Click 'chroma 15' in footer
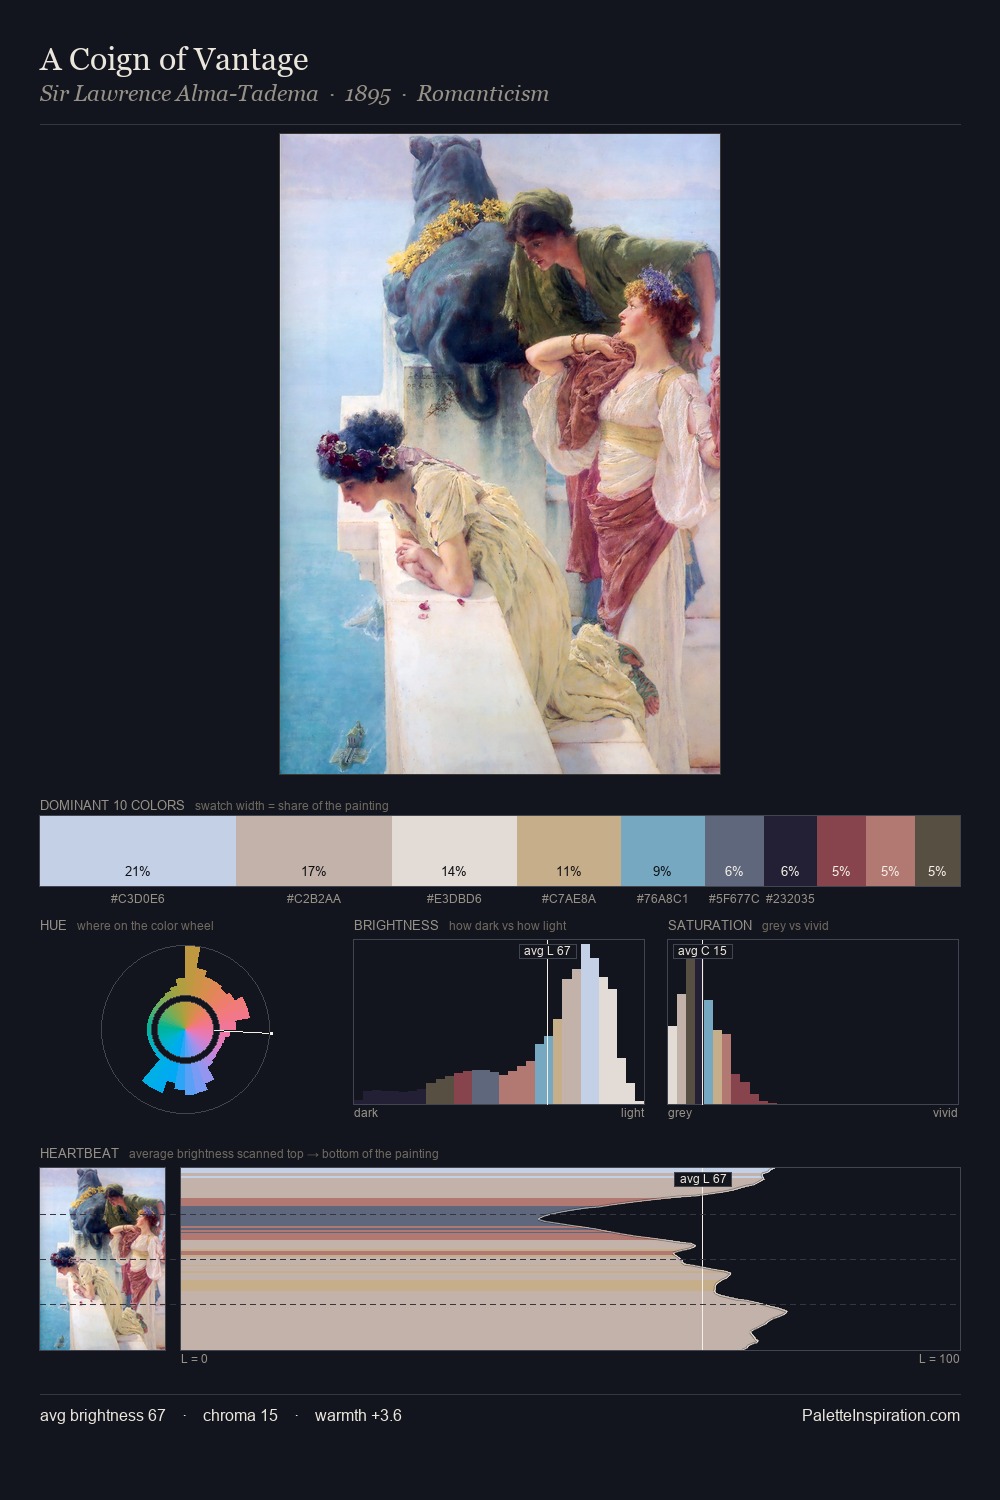The height and width of the screenshot is (1500, 1000). pos(240,1415)
